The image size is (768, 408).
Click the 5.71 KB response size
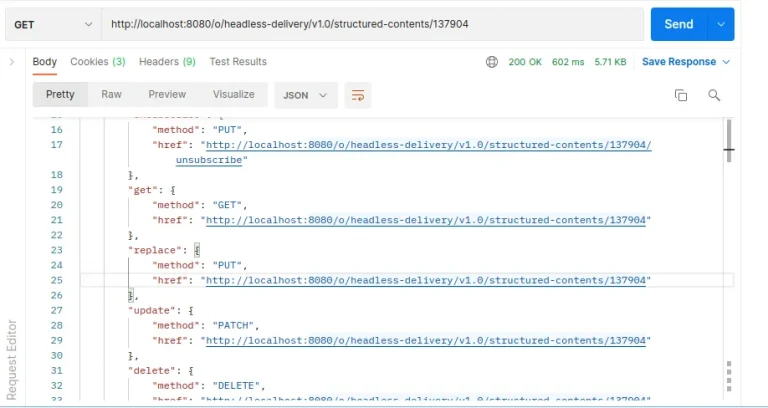[610, 62]
